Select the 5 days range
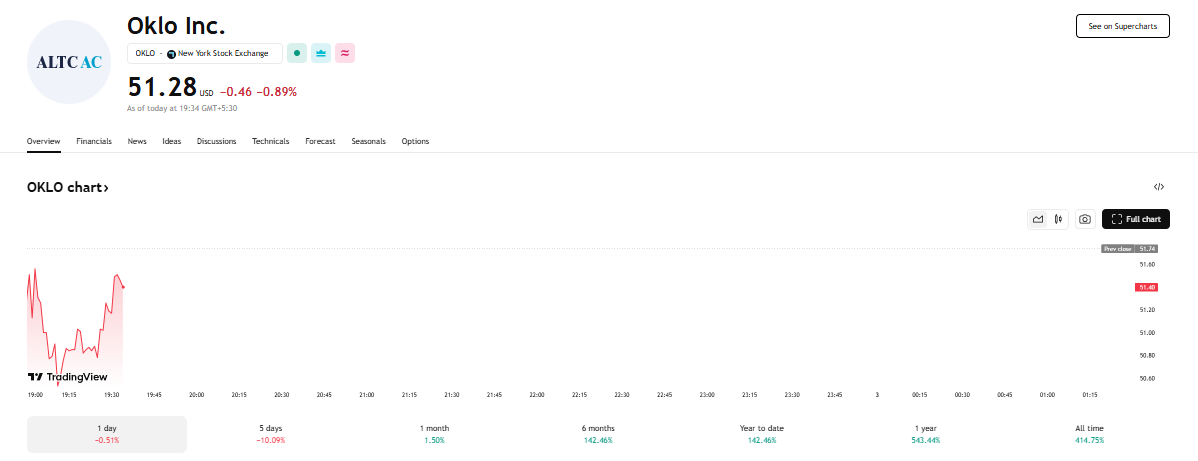Viewport: 1198px width, 461px height. [270, 434]
